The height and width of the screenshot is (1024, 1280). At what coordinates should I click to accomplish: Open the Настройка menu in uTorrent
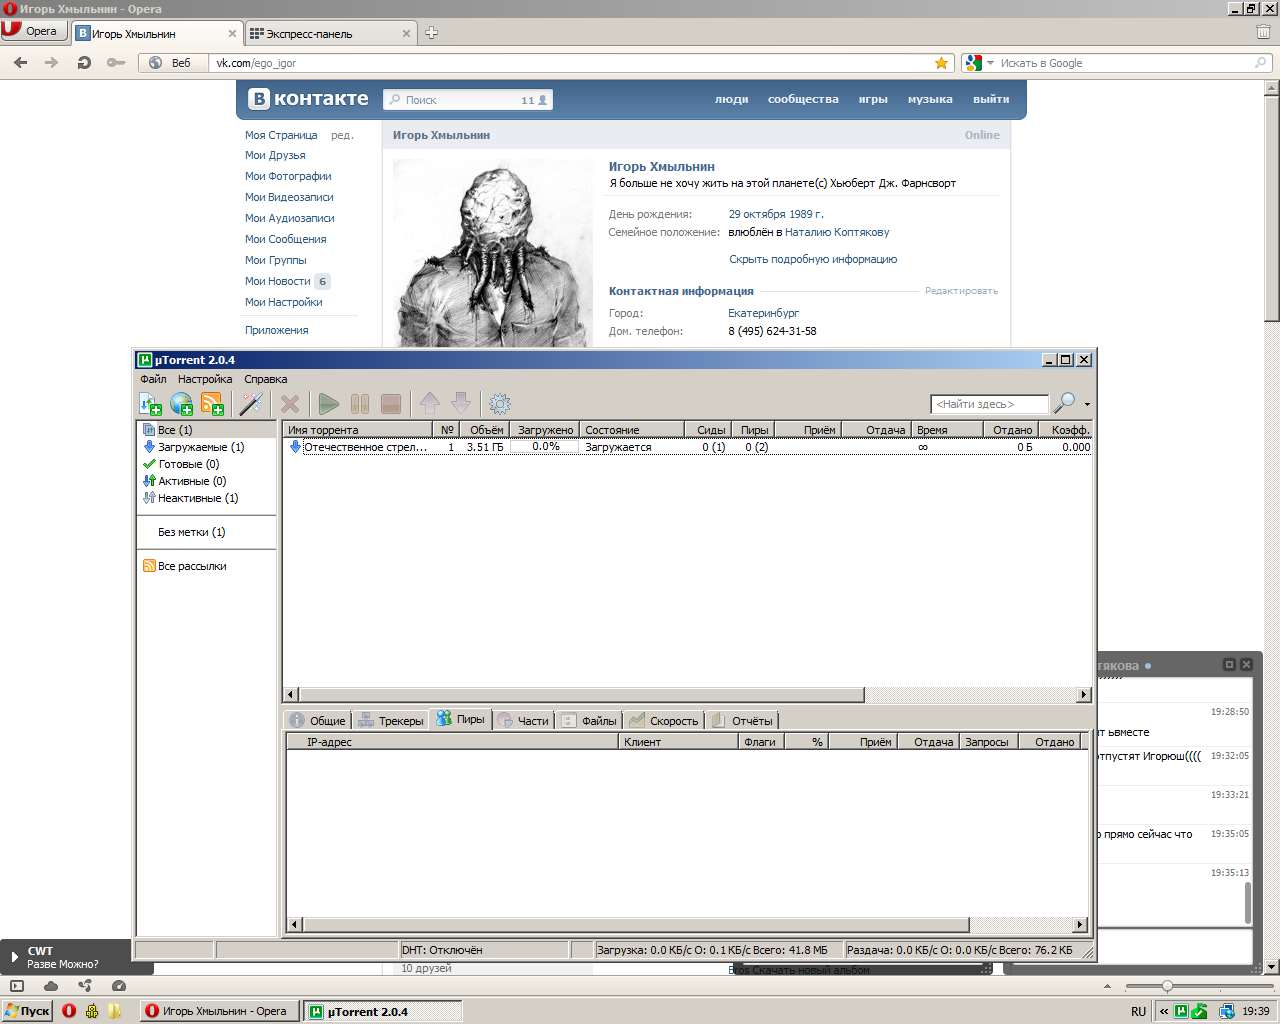205,379
